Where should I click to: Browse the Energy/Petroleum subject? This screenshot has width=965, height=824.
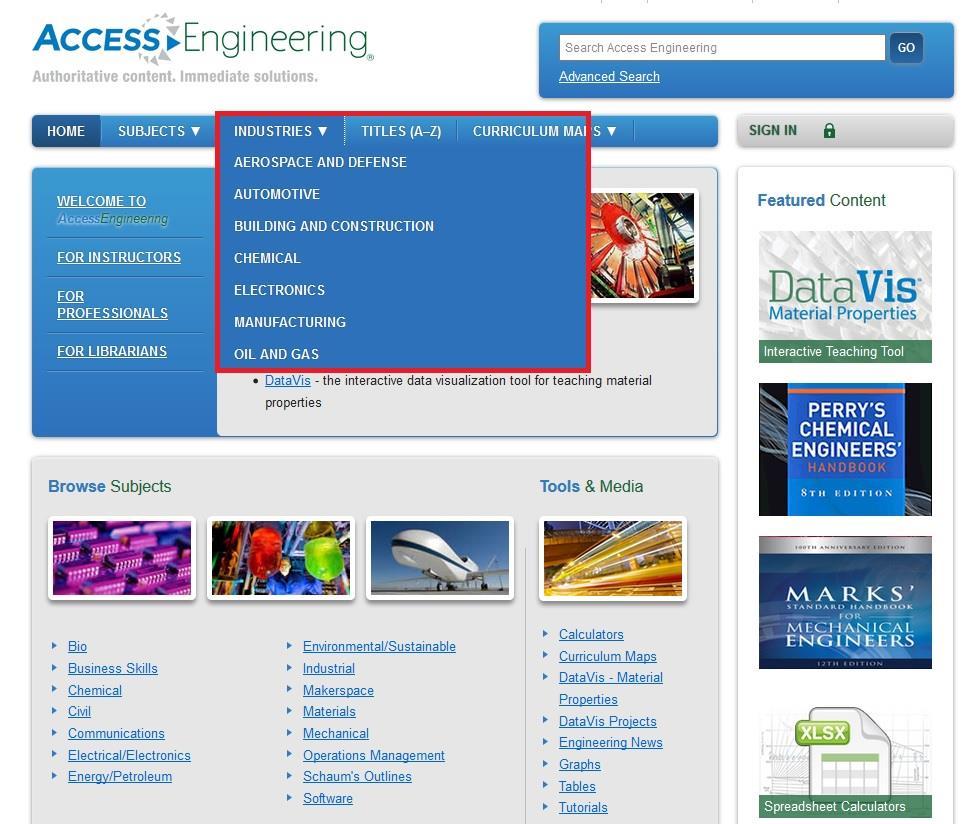(120, 777)
